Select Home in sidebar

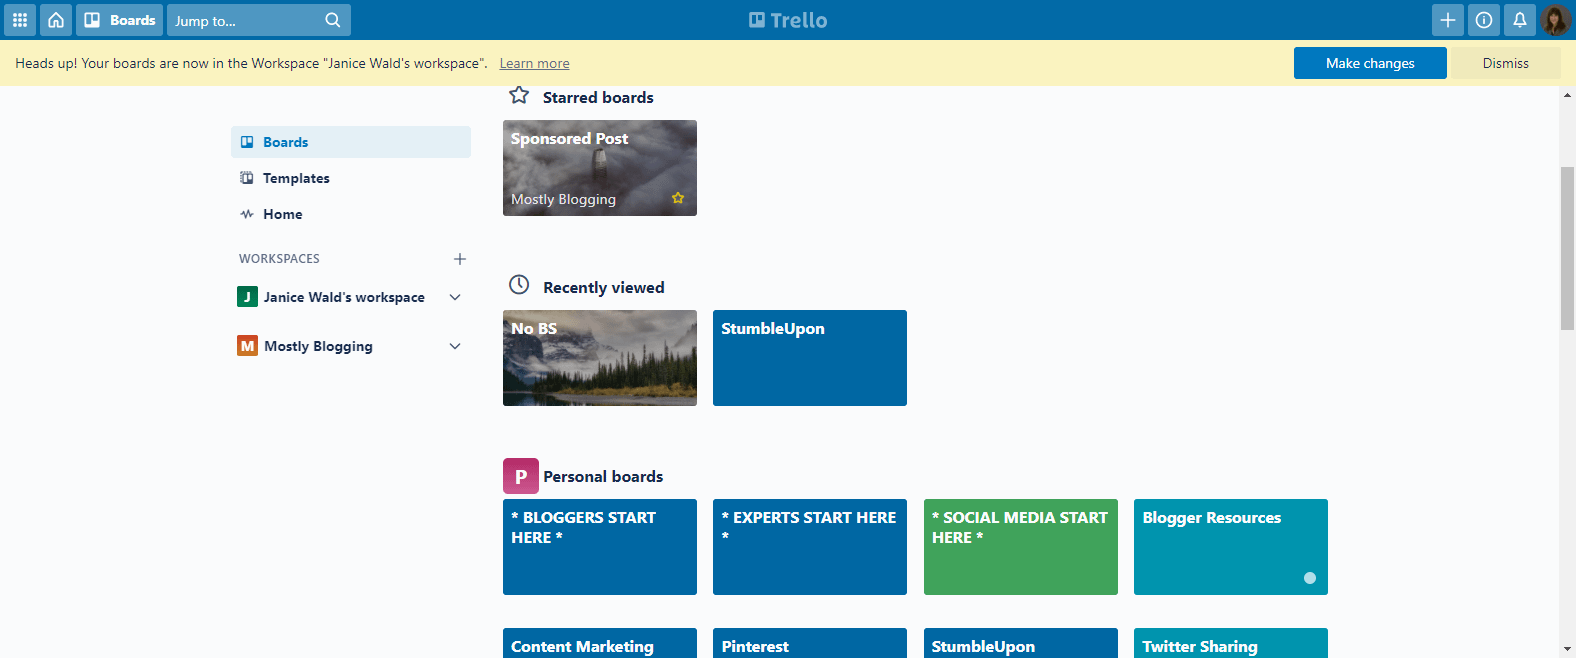351,214
